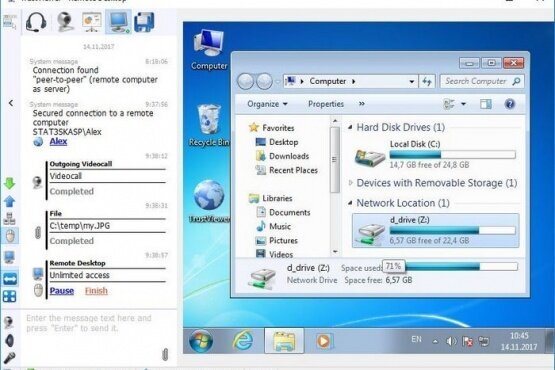Open Explorer help with the question mark icon
Viewport: 555px width, 370px height.
point(510,104)
